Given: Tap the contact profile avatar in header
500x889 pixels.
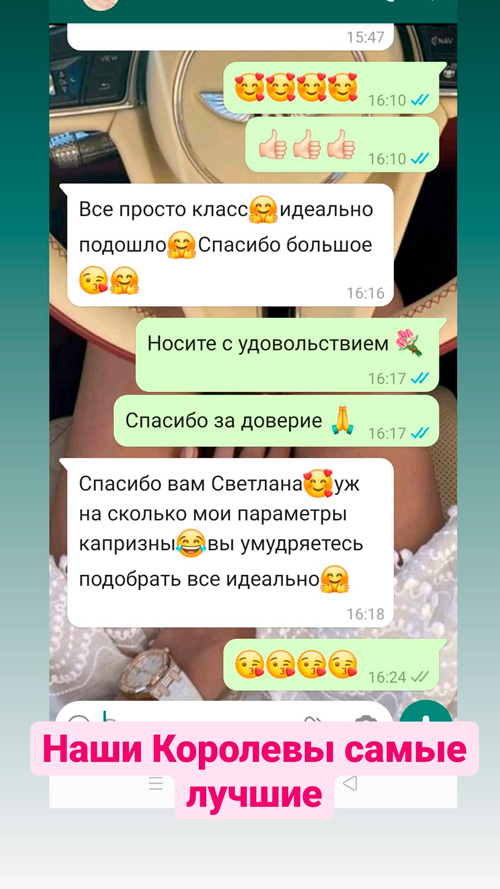Looking at the screenshot, I should tap(101, 3).
